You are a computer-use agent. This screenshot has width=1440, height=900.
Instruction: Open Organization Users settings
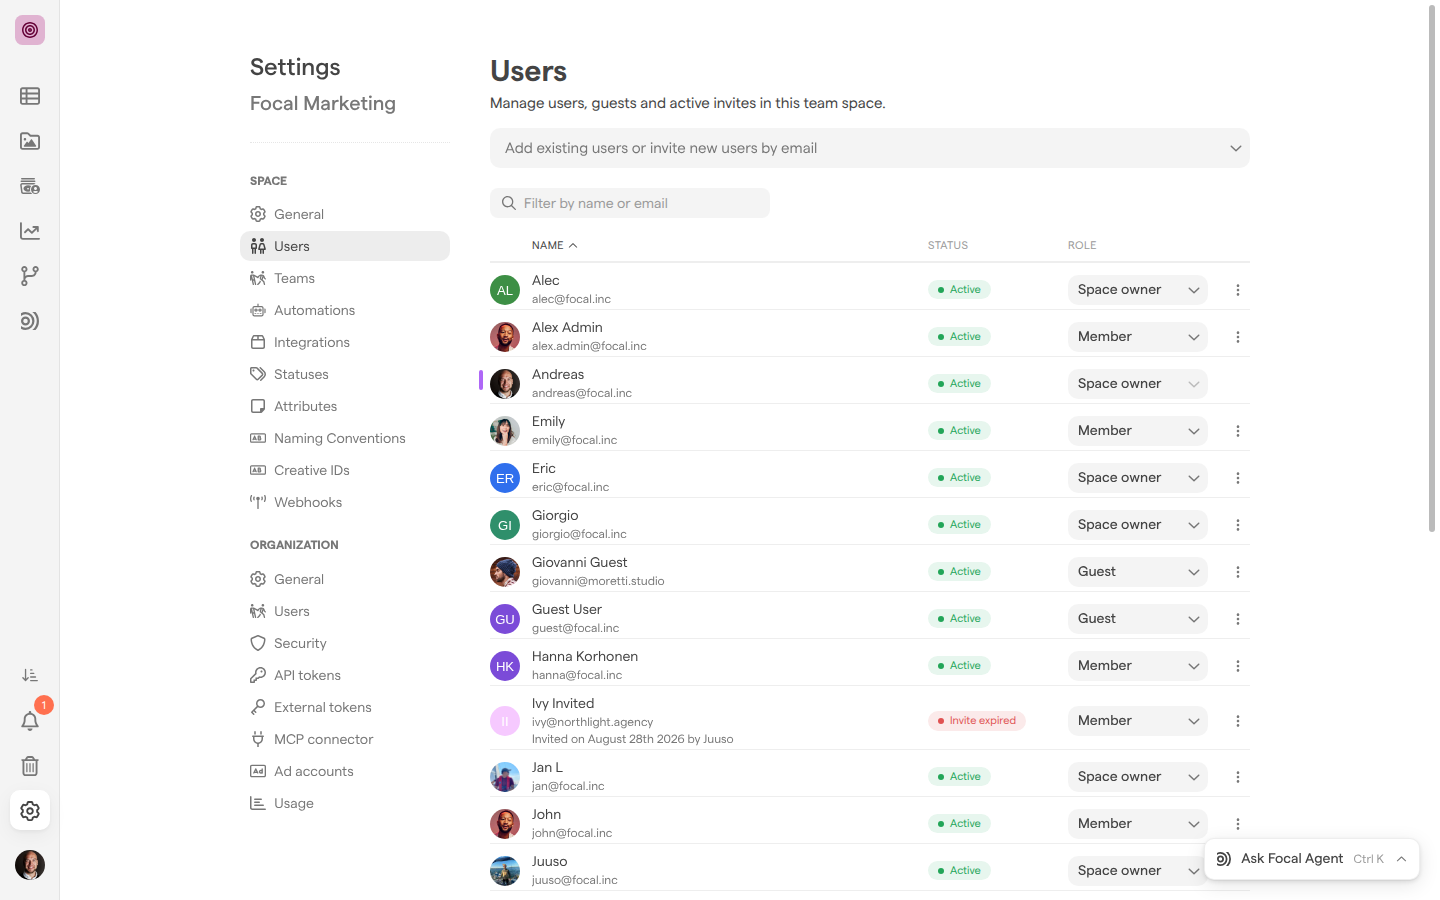point(345,611)
